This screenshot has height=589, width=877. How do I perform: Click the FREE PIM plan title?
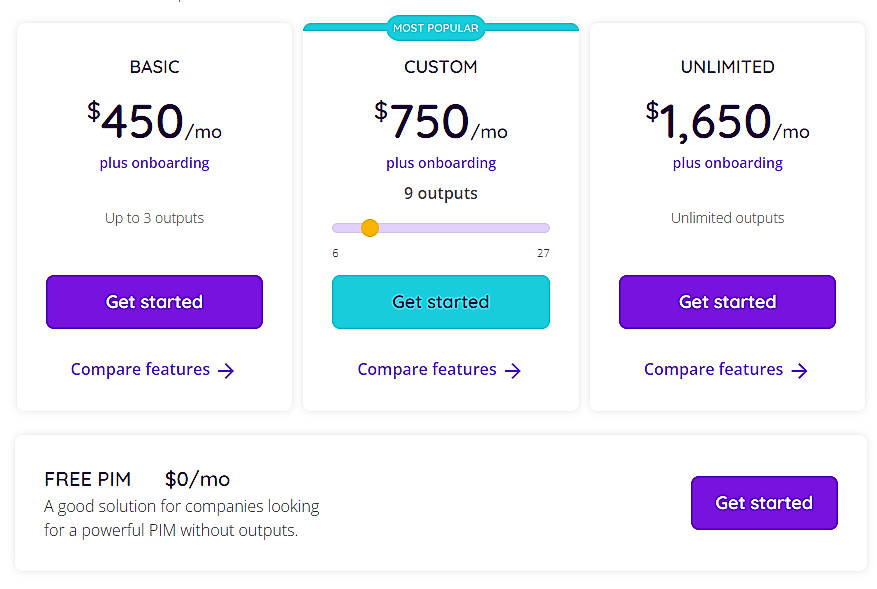point(88,479)
